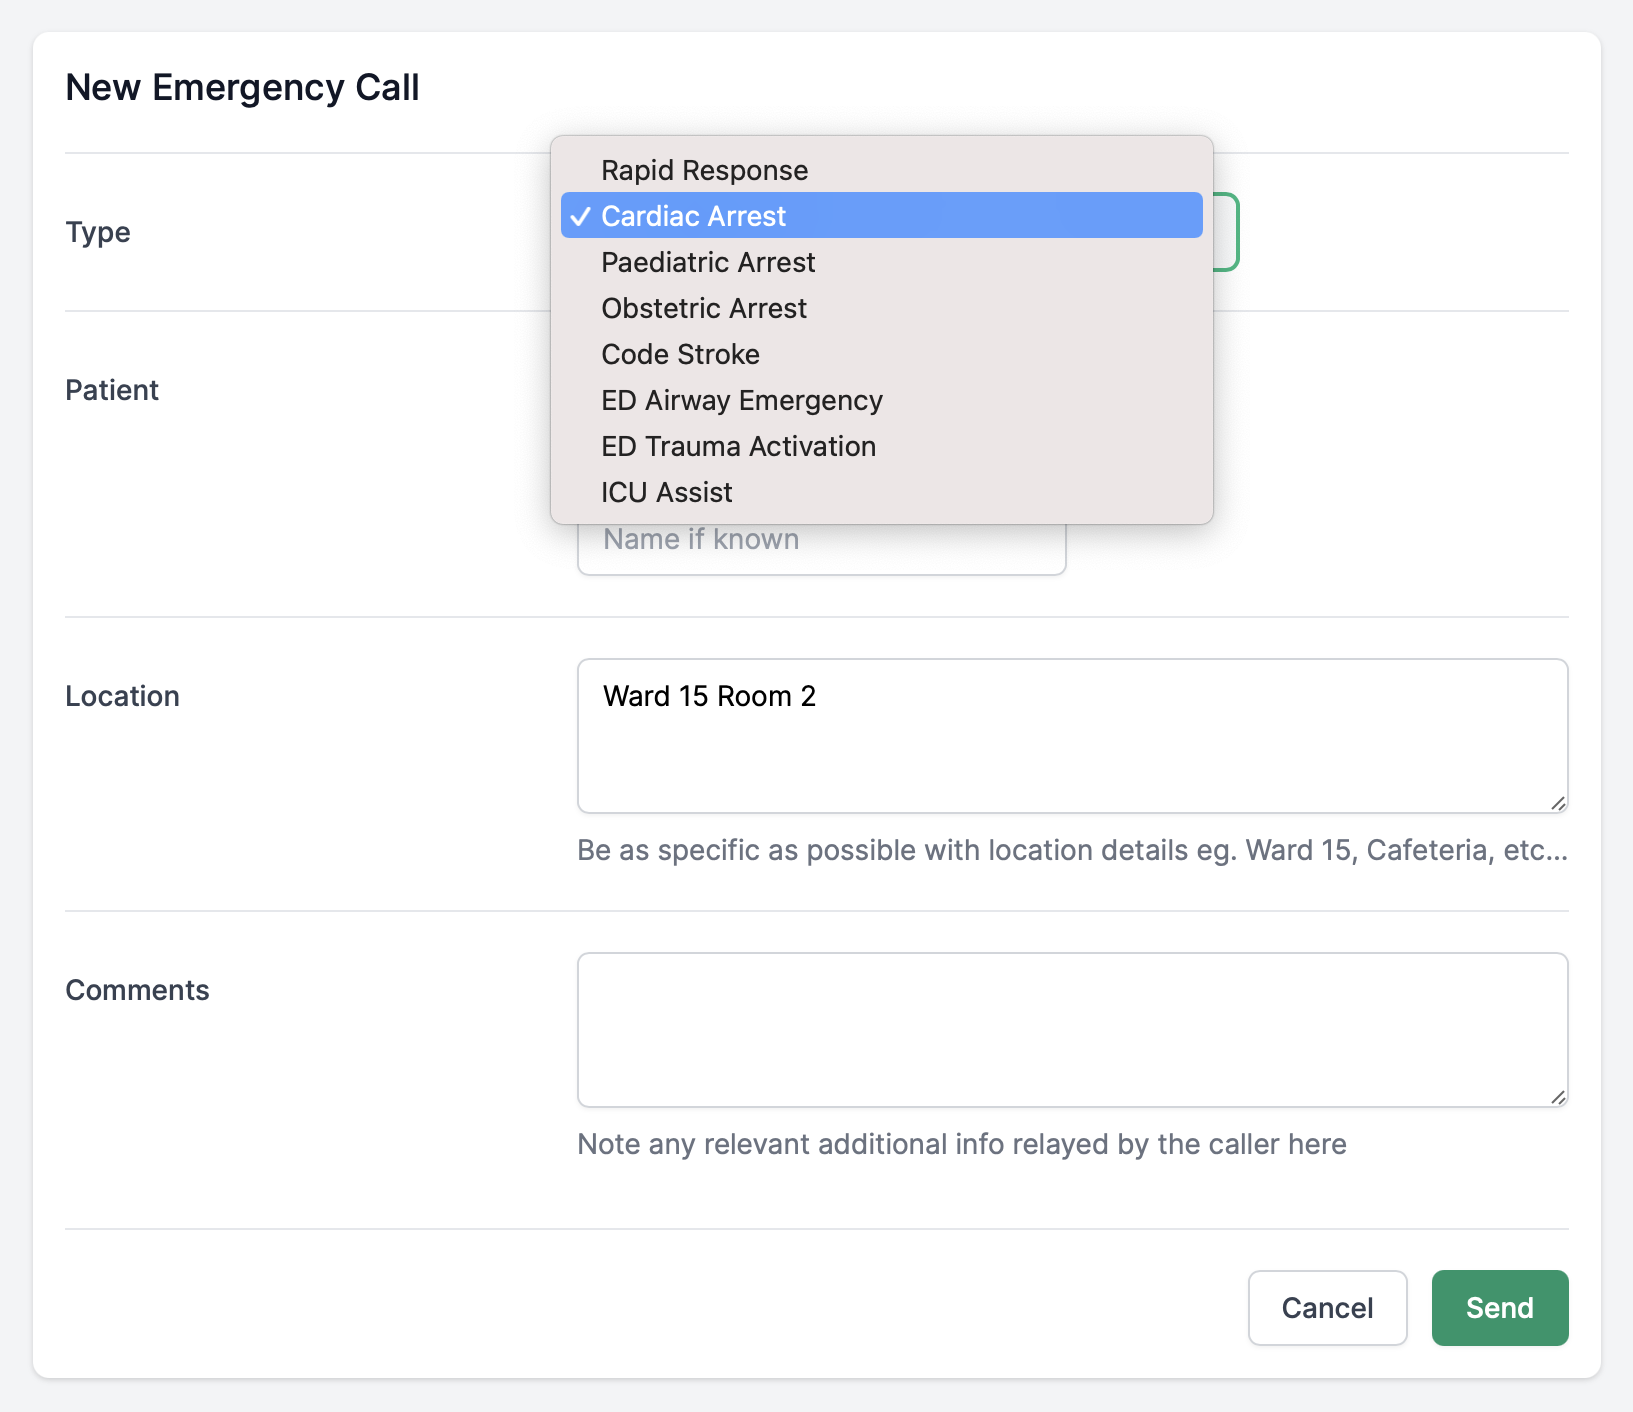Viewport: 1633px width, 1412px height.
Task: Click the Comments field label
Action: [137, 990]
